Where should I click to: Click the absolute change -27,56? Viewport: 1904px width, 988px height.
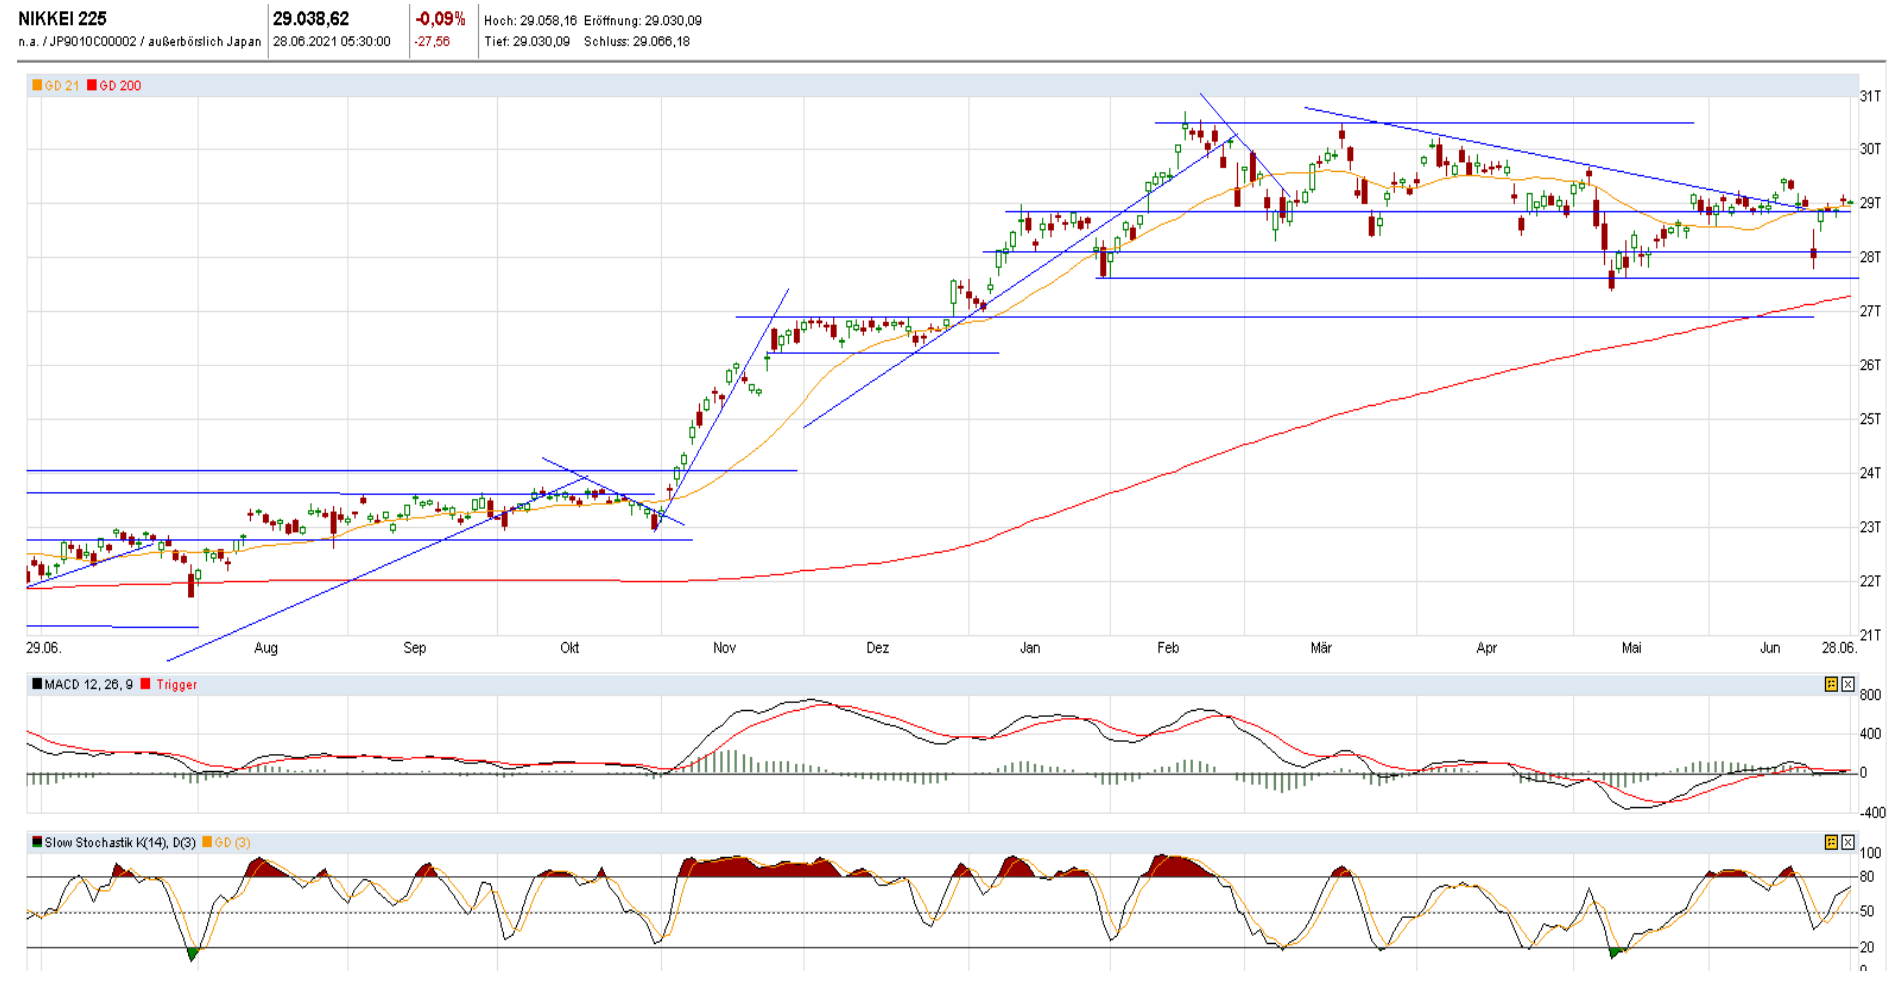[x=433, y=42]
